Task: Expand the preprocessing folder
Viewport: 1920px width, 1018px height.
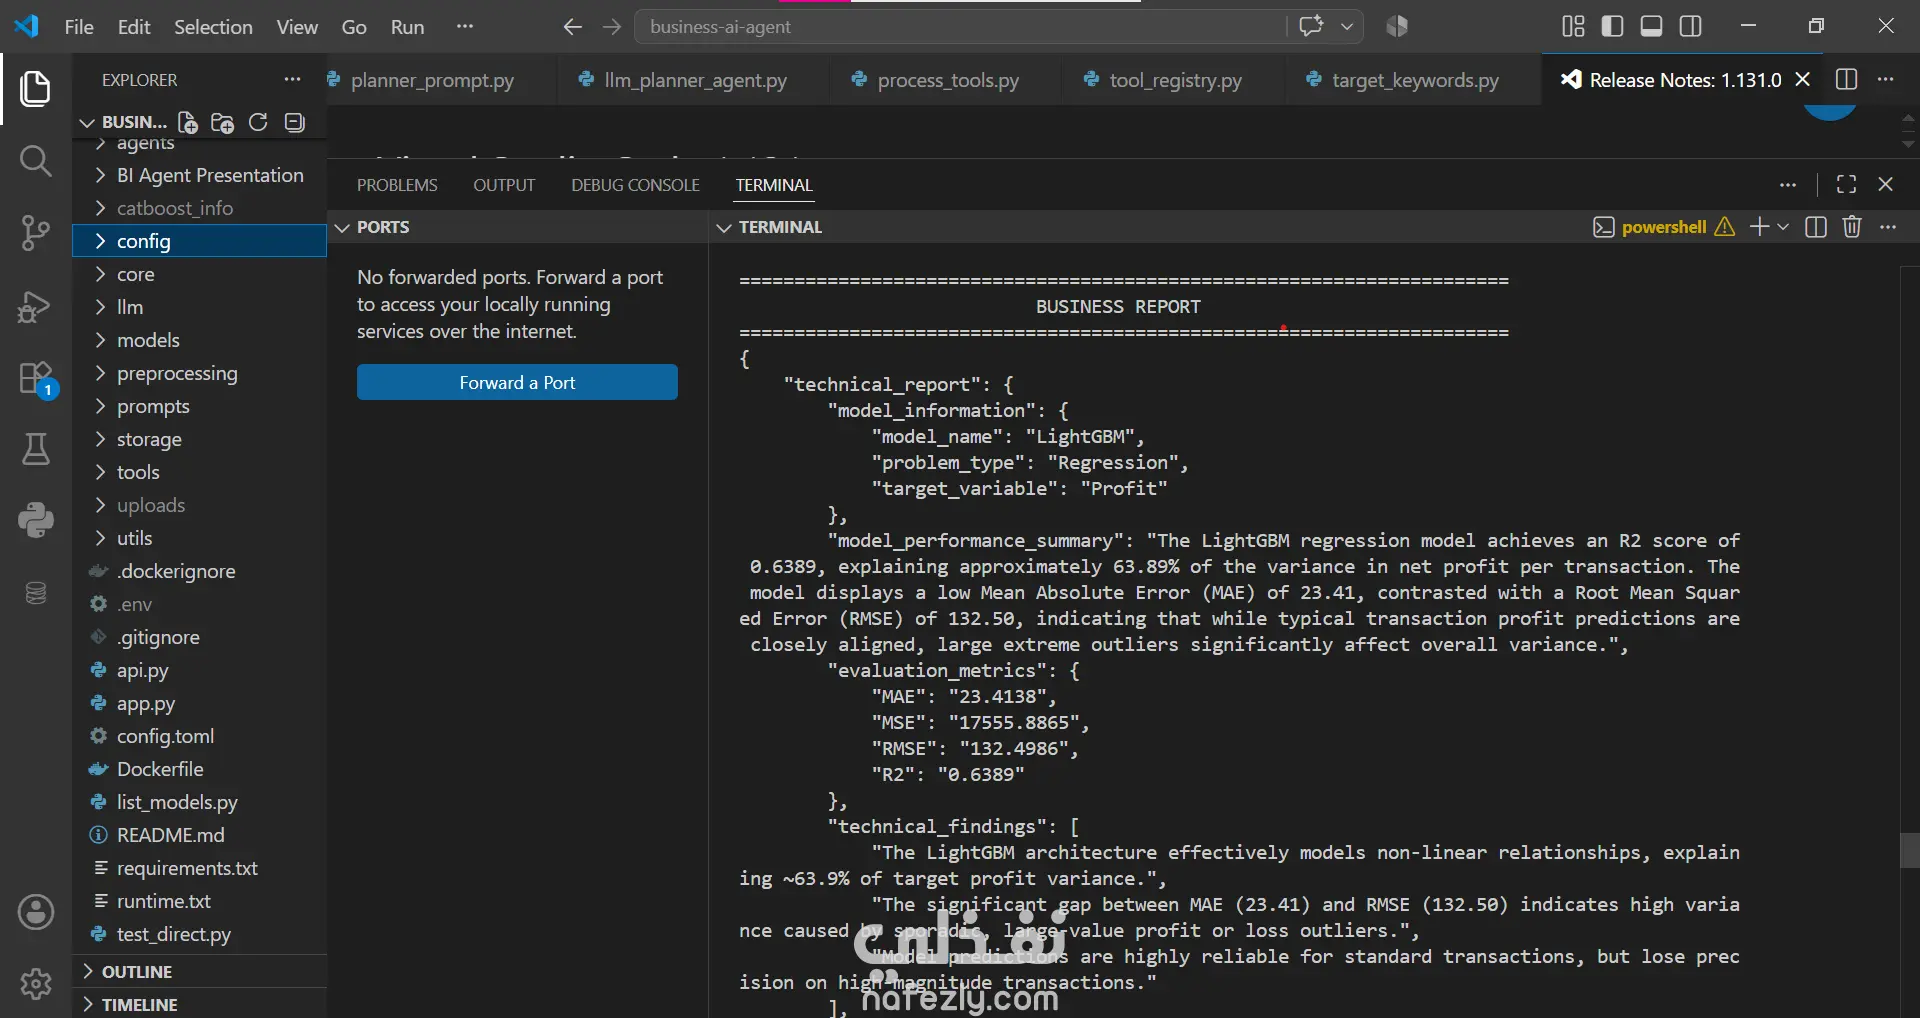Action: pos(200,373)
